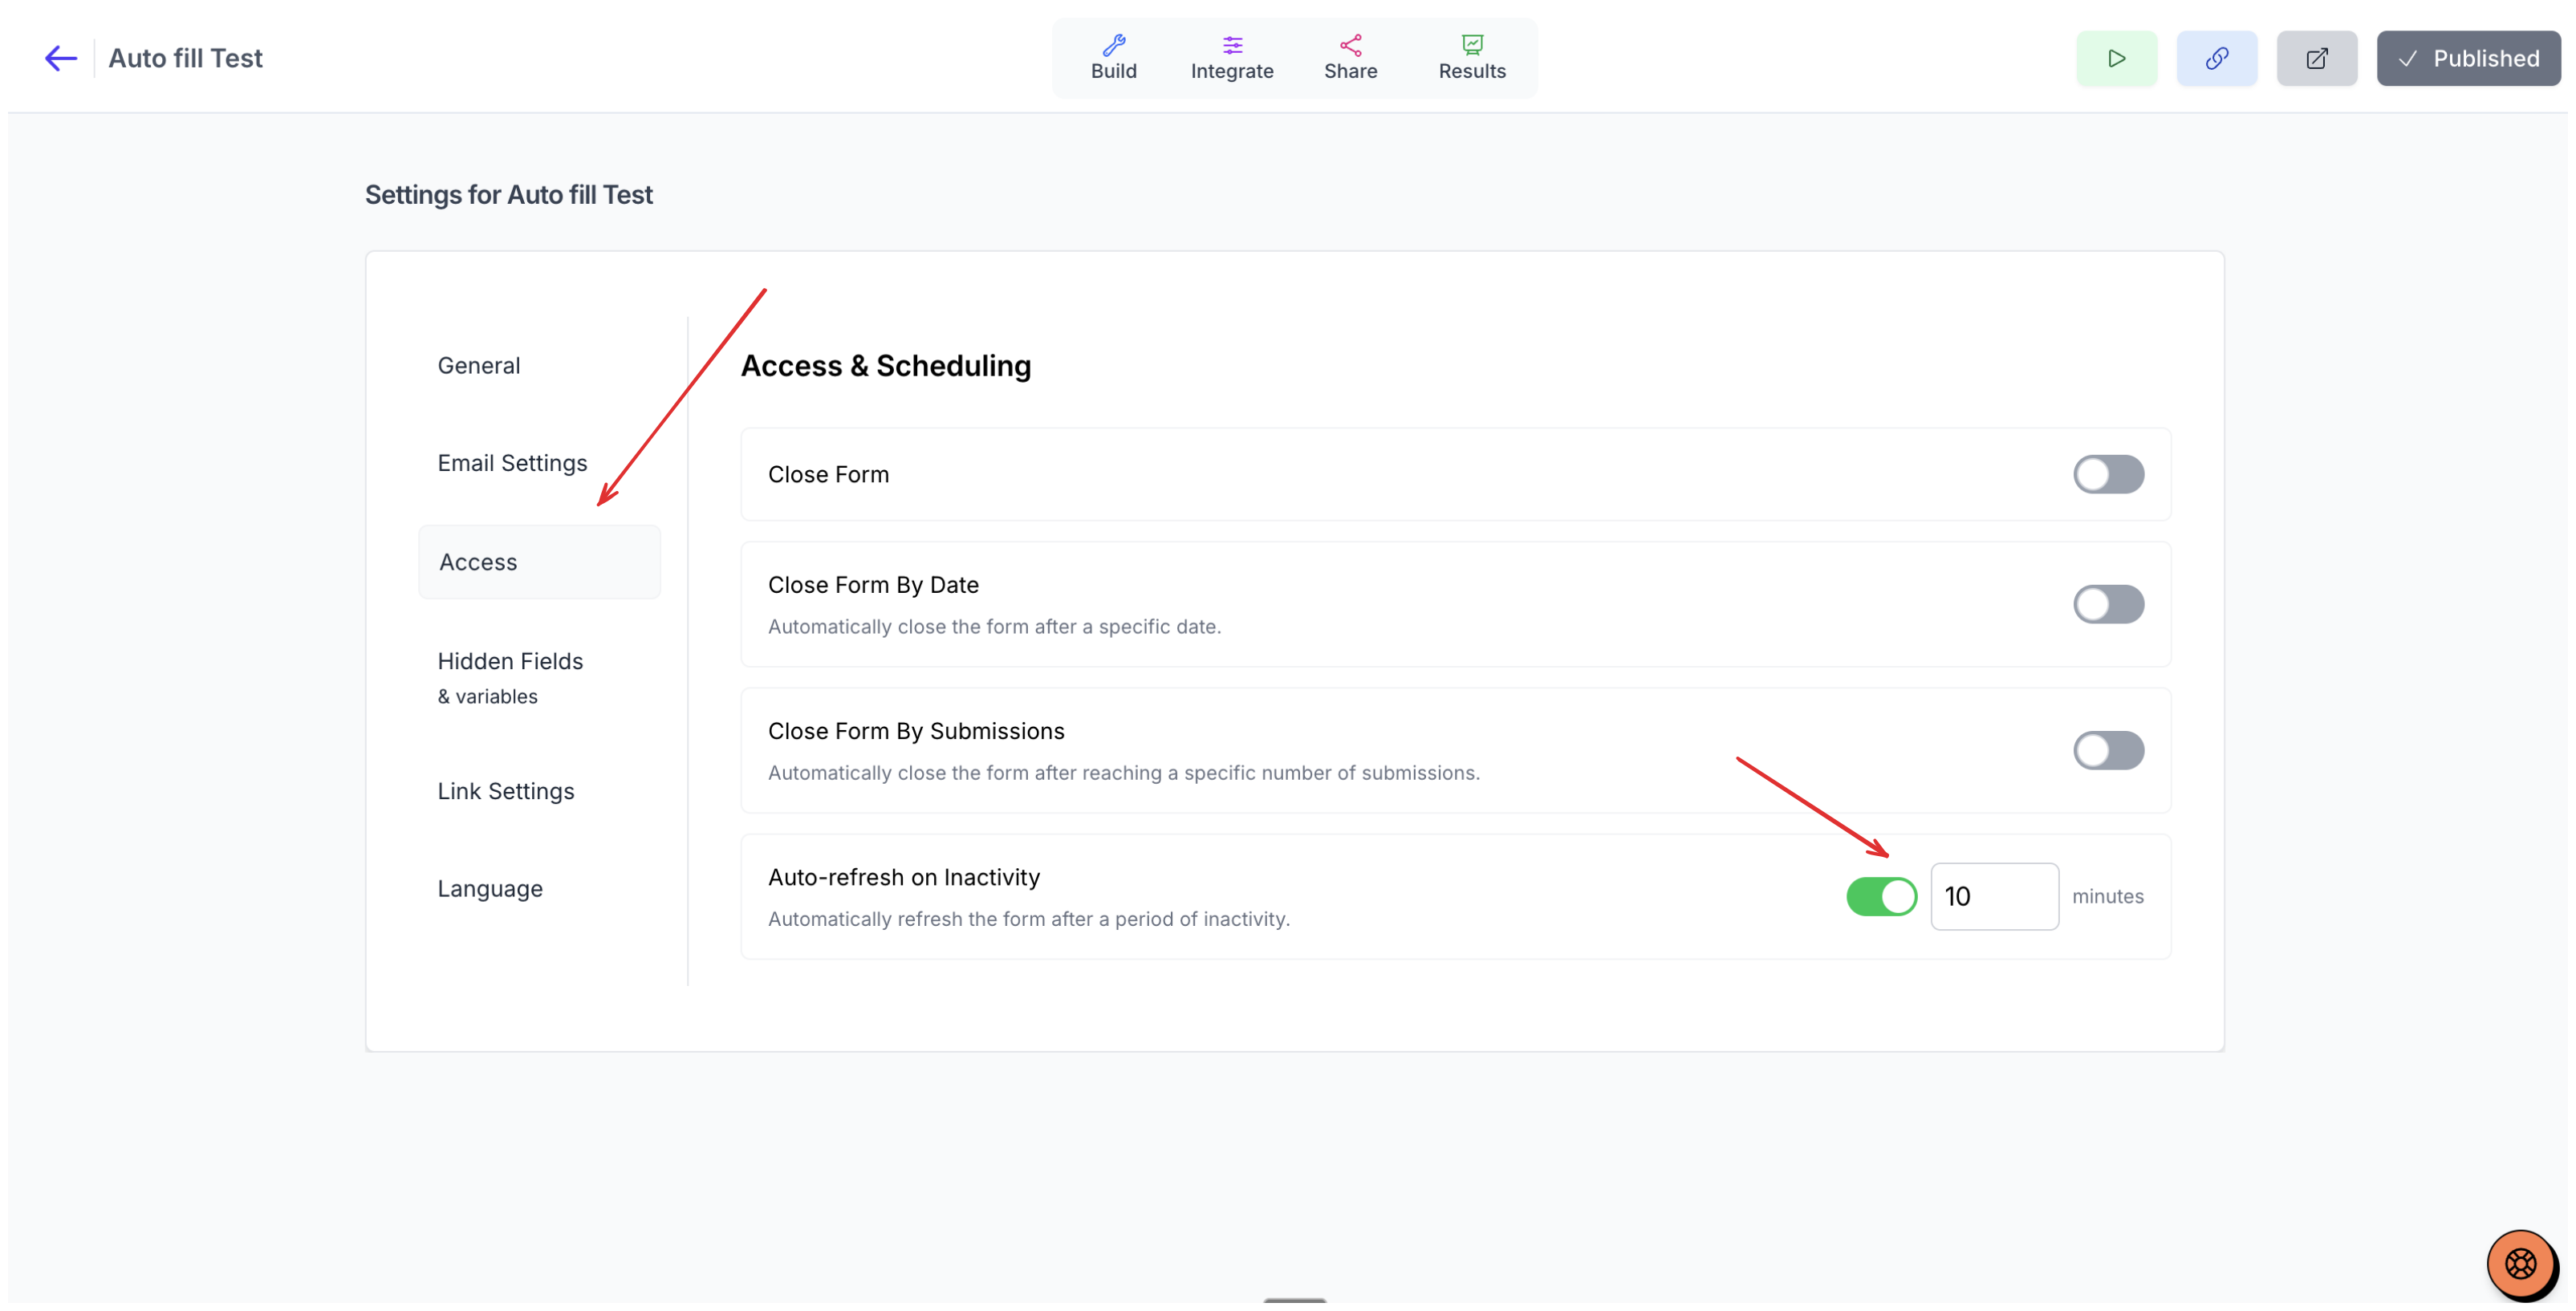Open the orange help widget icon
The image size is (2576, 1311).
pyautogui.click(x=2520, y=1263)
